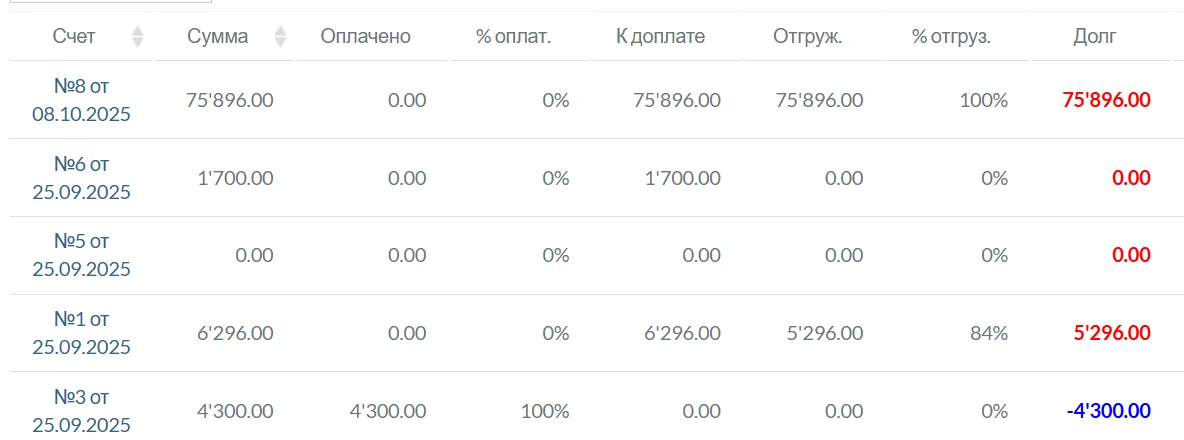Image resolution: width=1184 pixels, height=440 pixels.
Task: Click the red debt value 75'896.00
Action: (1106, 100)
